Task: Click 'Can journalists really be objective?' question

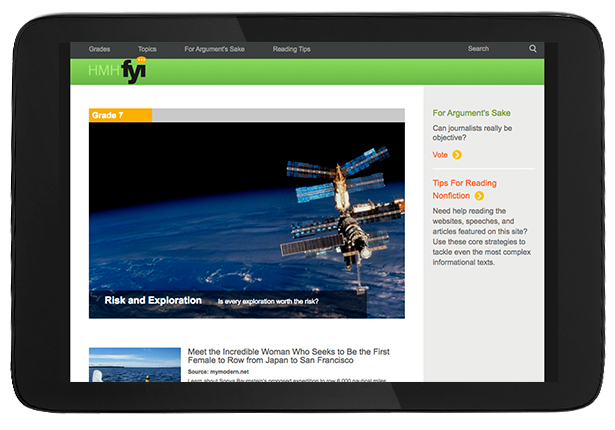Action: tap(472, 133)
